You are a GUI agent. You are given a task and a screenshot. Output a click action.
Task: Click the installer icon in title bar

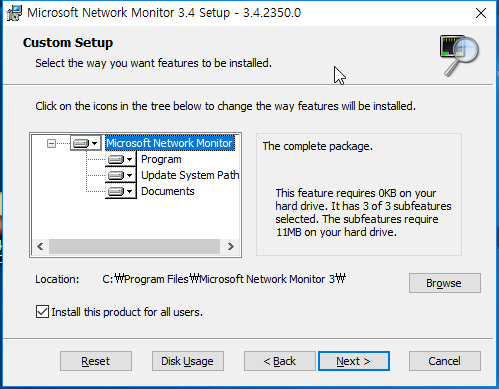pyautogui.click(x=14, y=13)
